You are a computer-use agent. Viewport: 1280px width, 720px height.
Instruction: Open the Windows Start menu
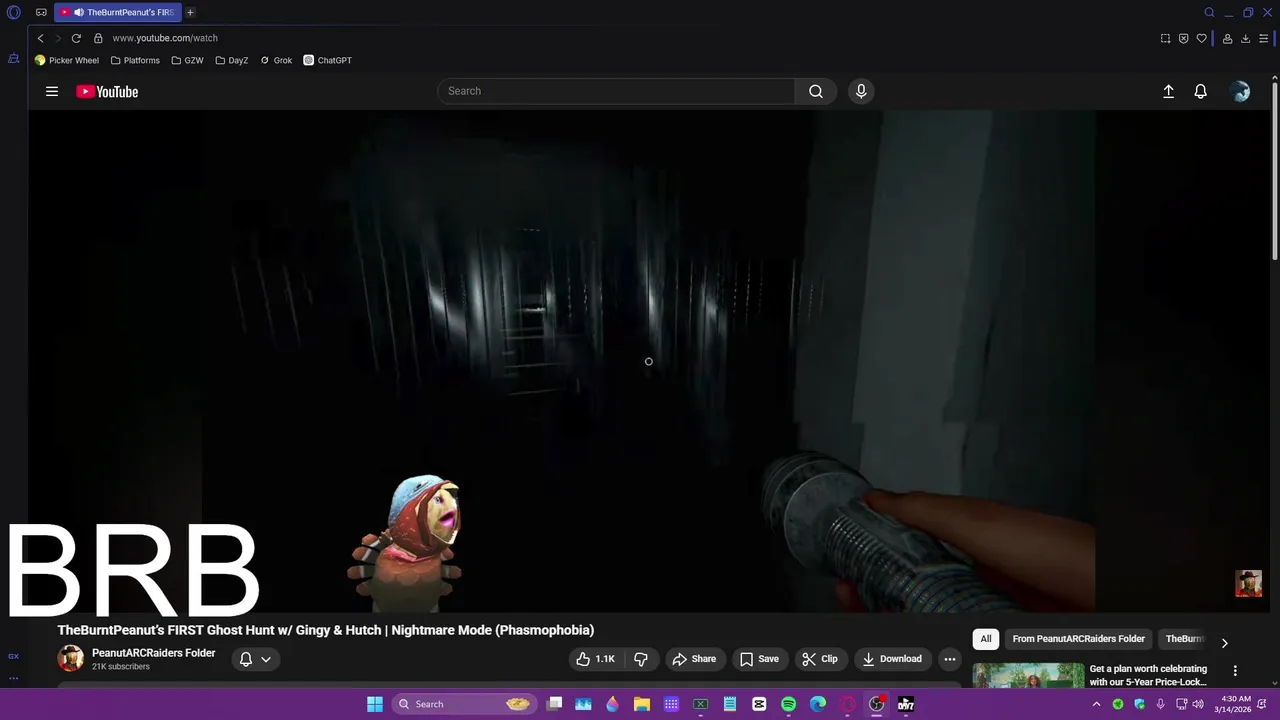375,704
